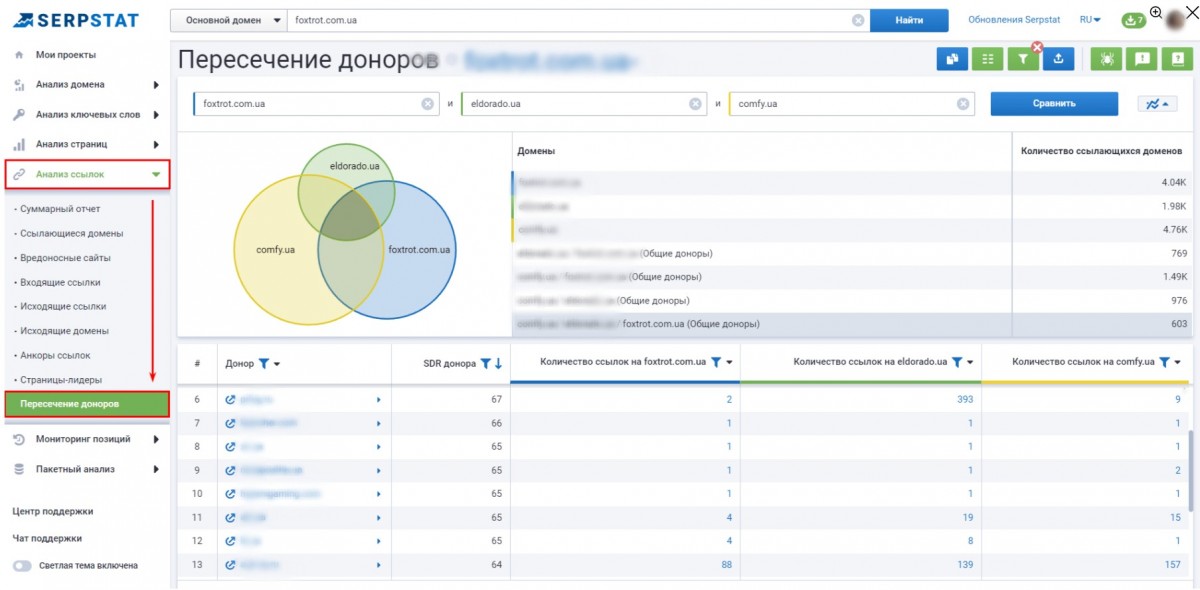Select Анкоры ссылок in the sidebar
1200x590 pixels.
(55, 355)
